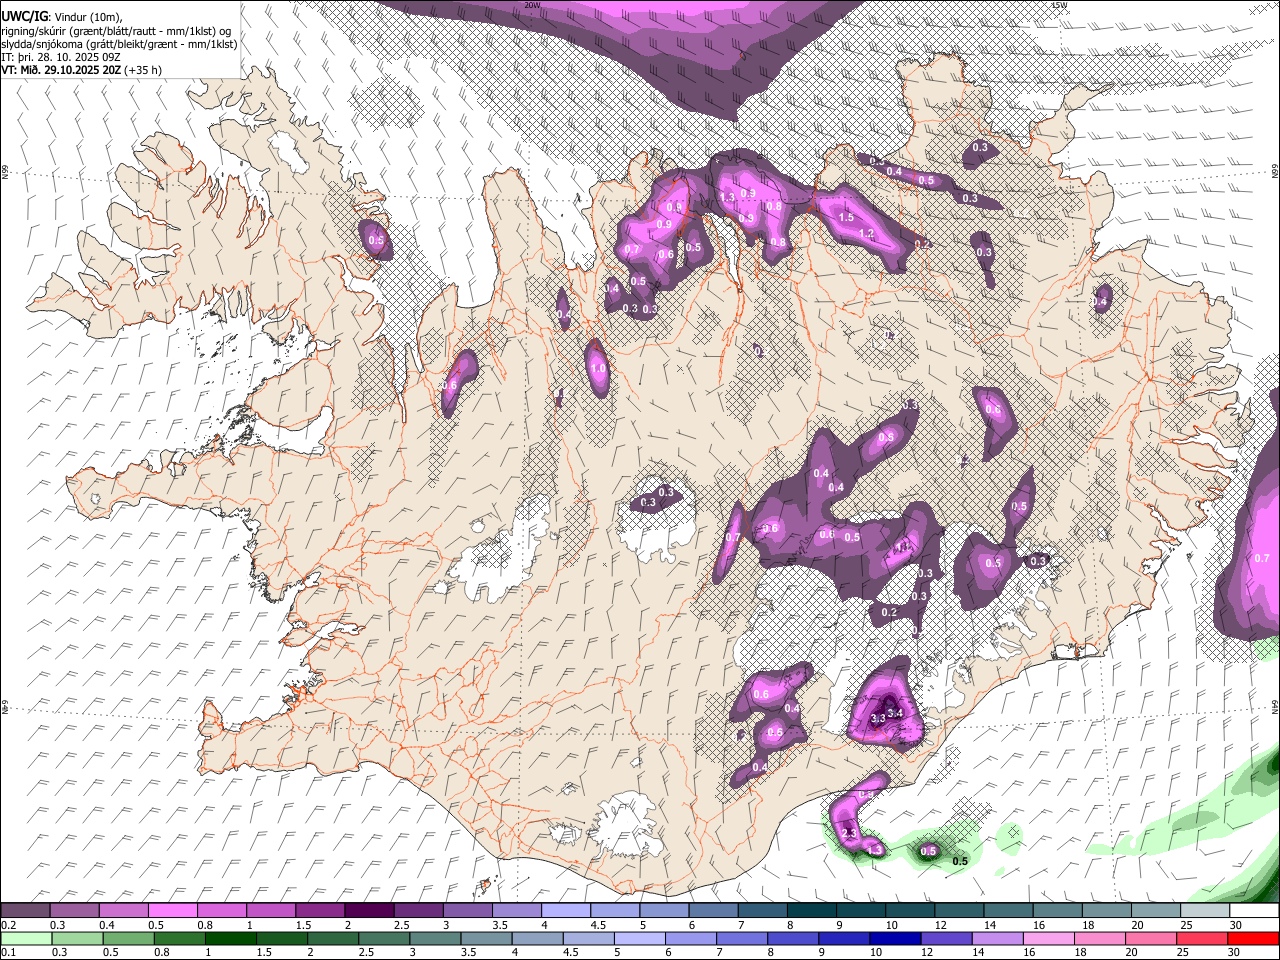This screenshot has width=1280, height=960.
Task: Pick the dark teal 8 swatch in the snow scale
Action: (x=811, y=911)
